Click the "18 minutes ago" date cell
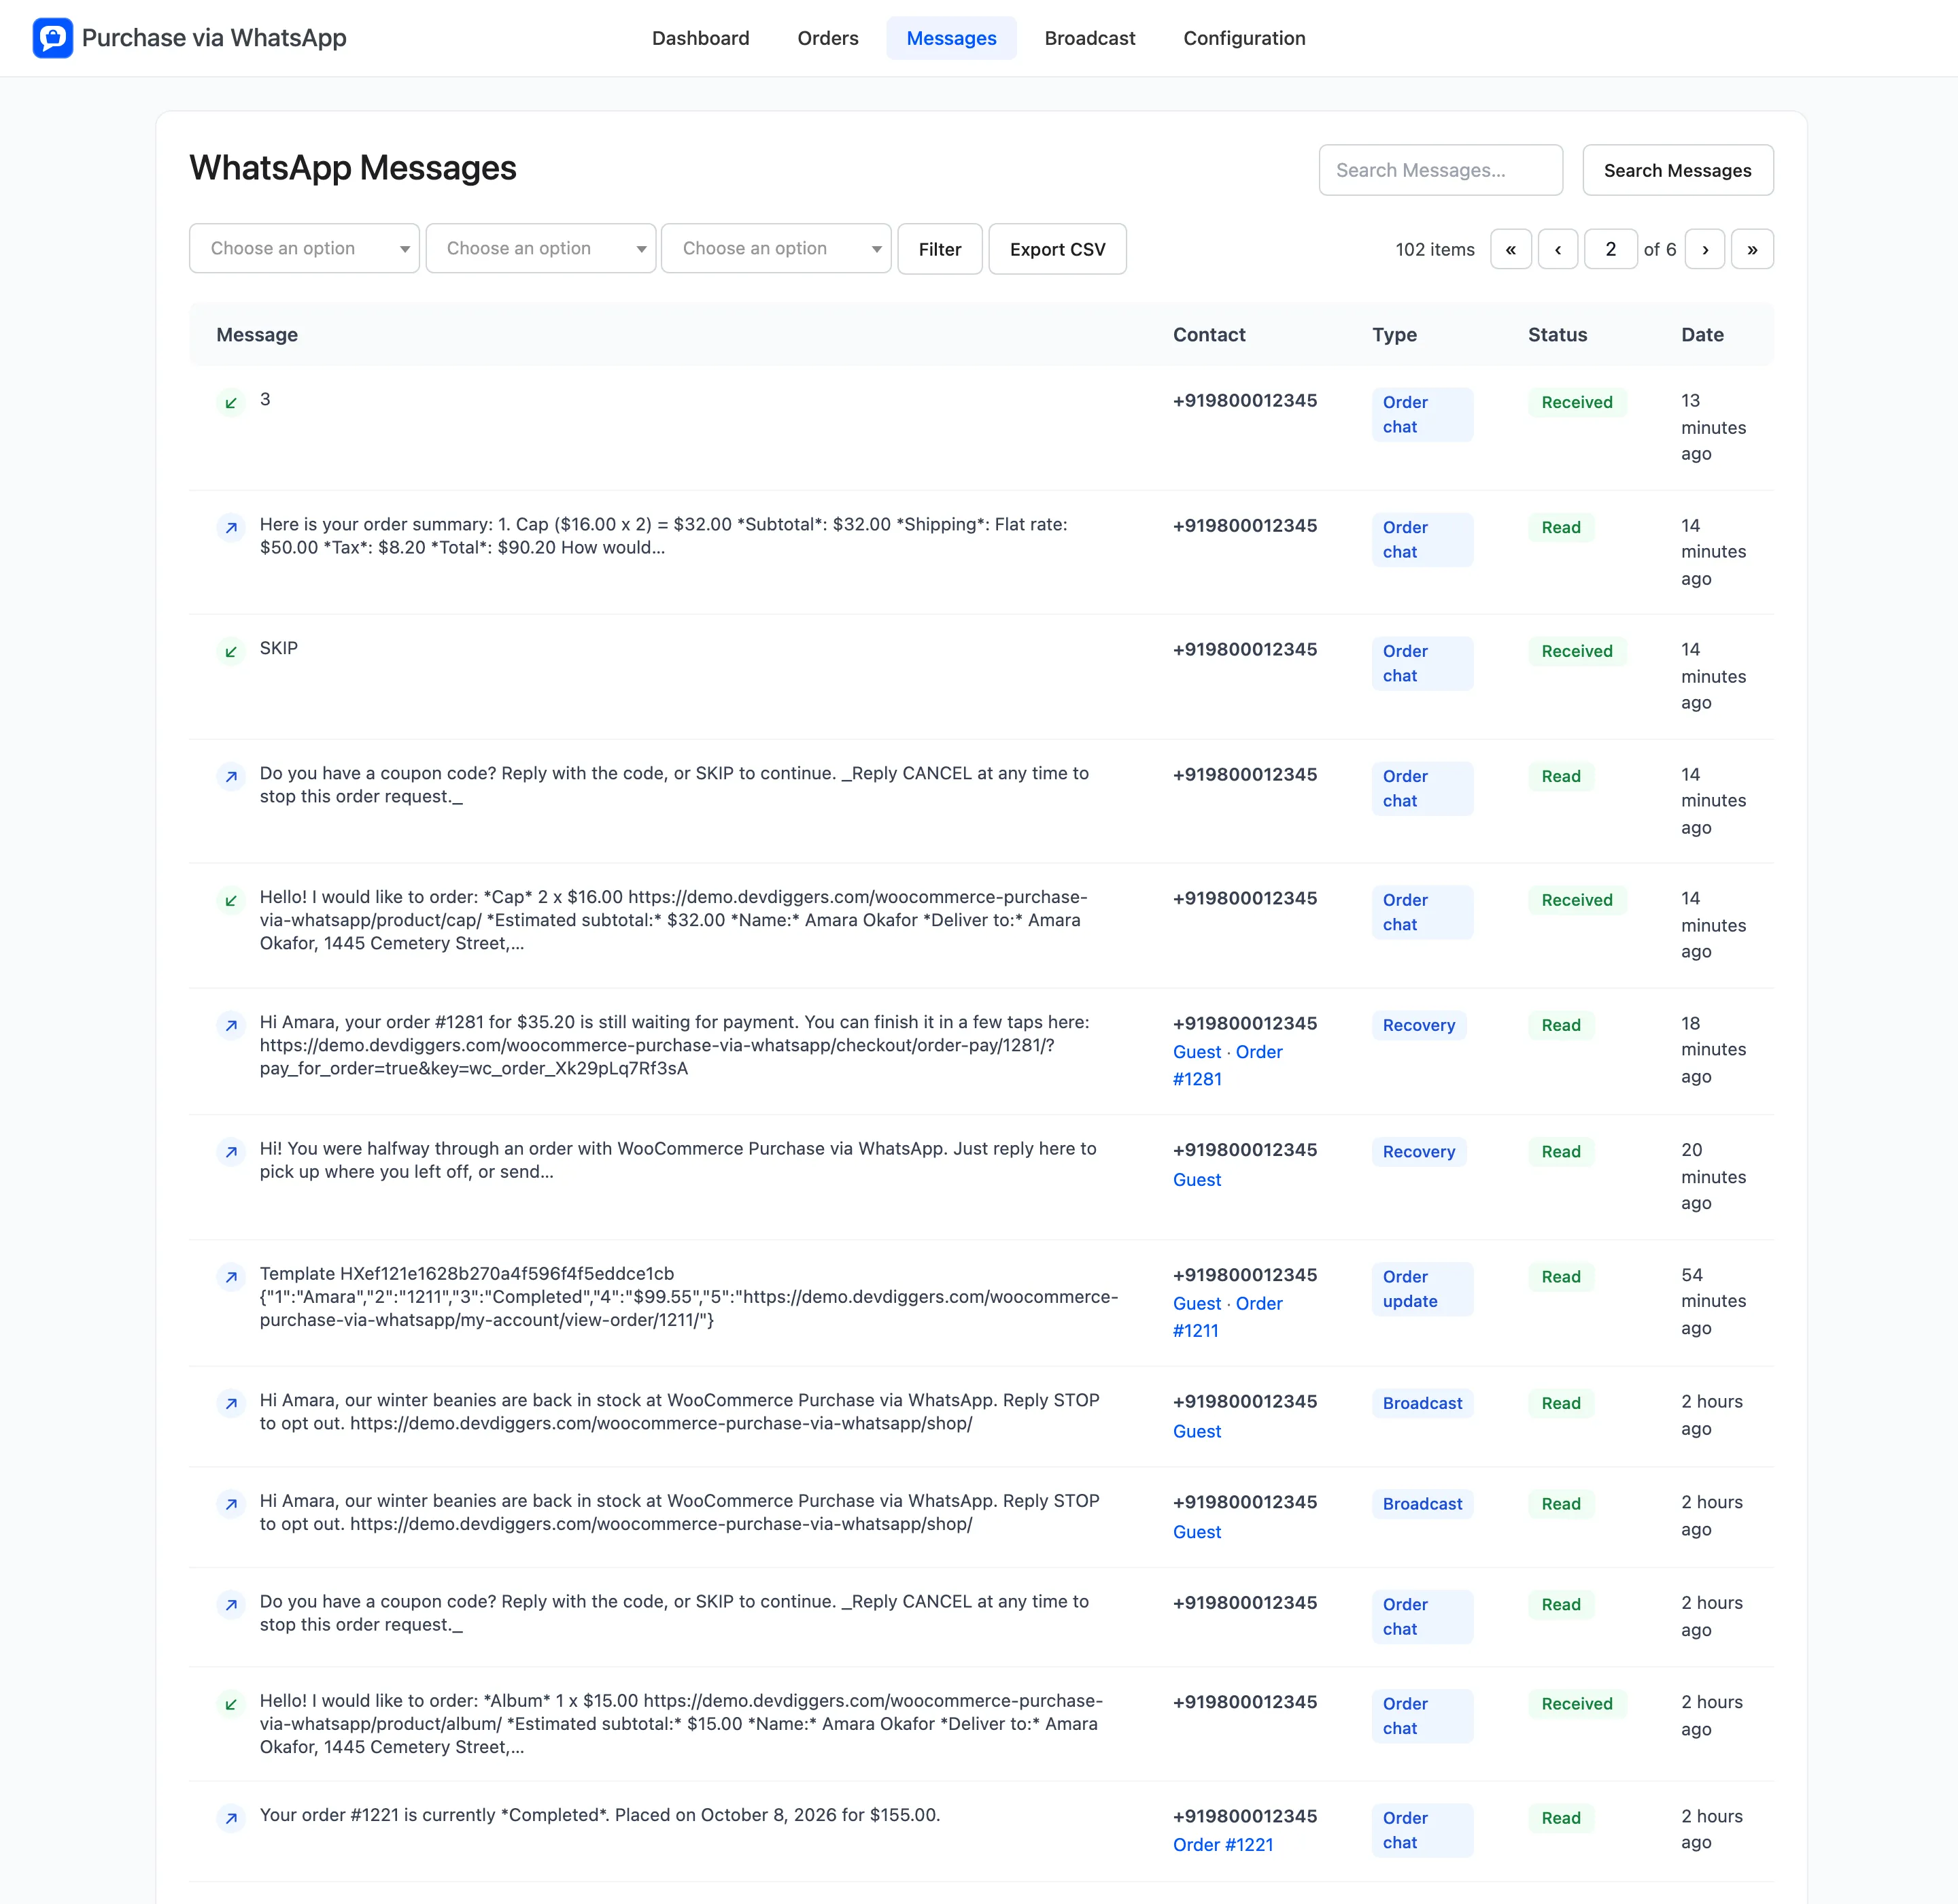Image resolution: width=1958 pixels, height=1904 pixels. (1713, 1050)
